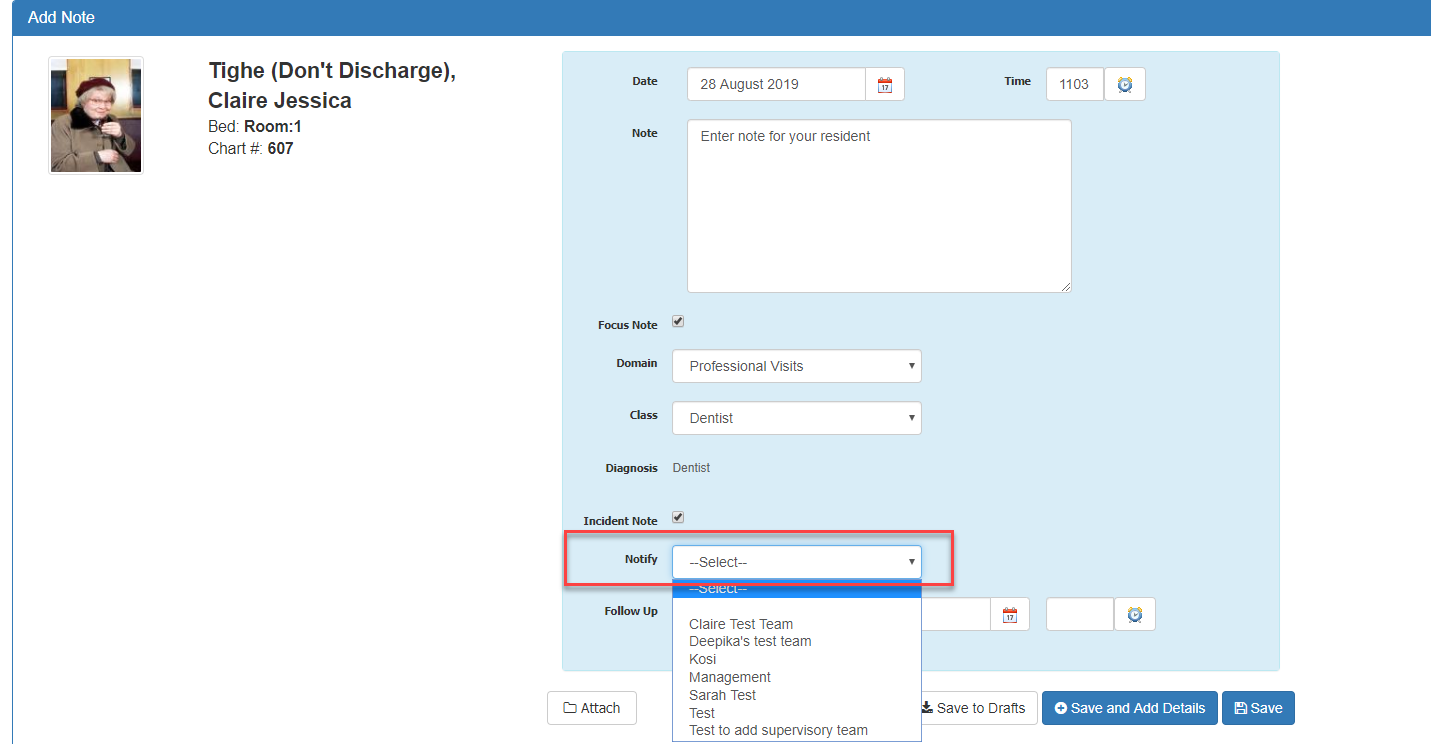The image size is (1431, 744).
Task: Select Kosi in the Notify list
Action: 703,659
